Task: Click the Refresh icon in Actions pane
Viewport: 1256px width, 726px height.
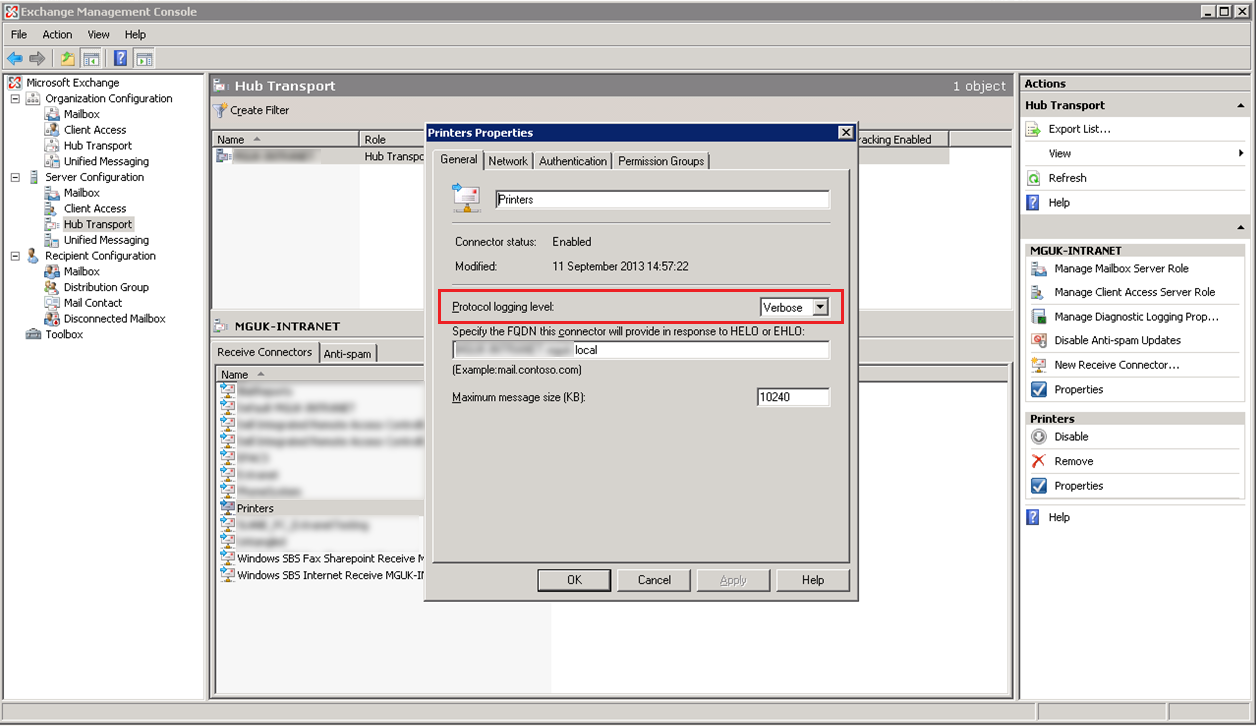Action: pyautogui.click(x=1034, y=178)
